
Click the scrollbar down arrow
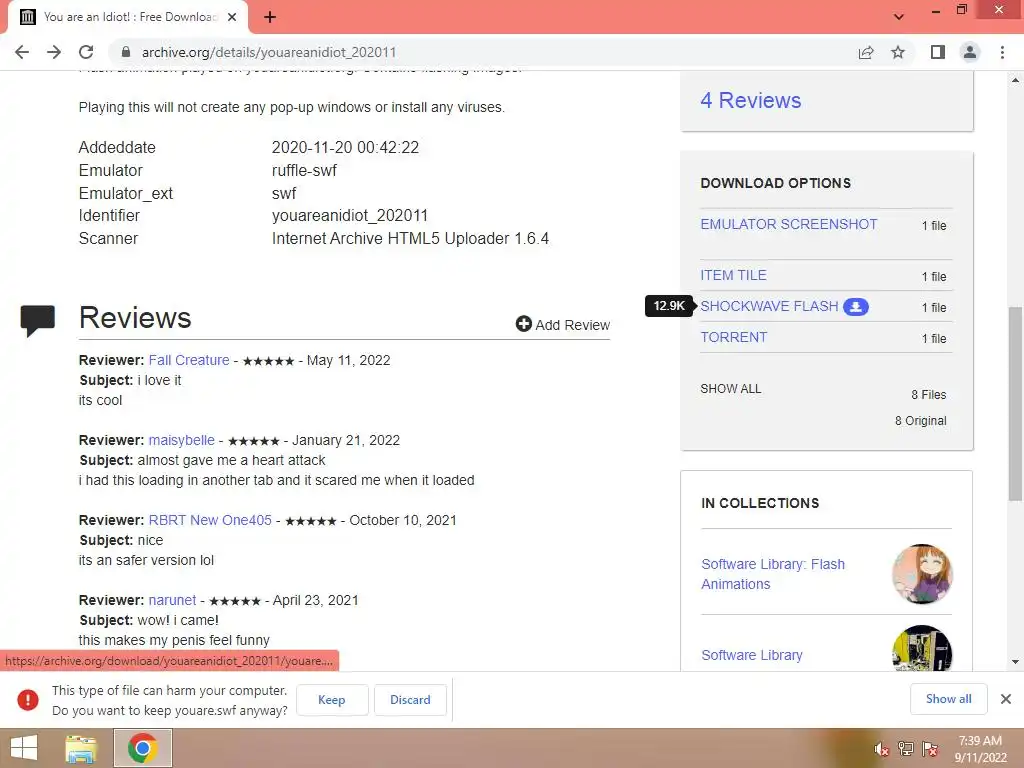[1016, 662]
